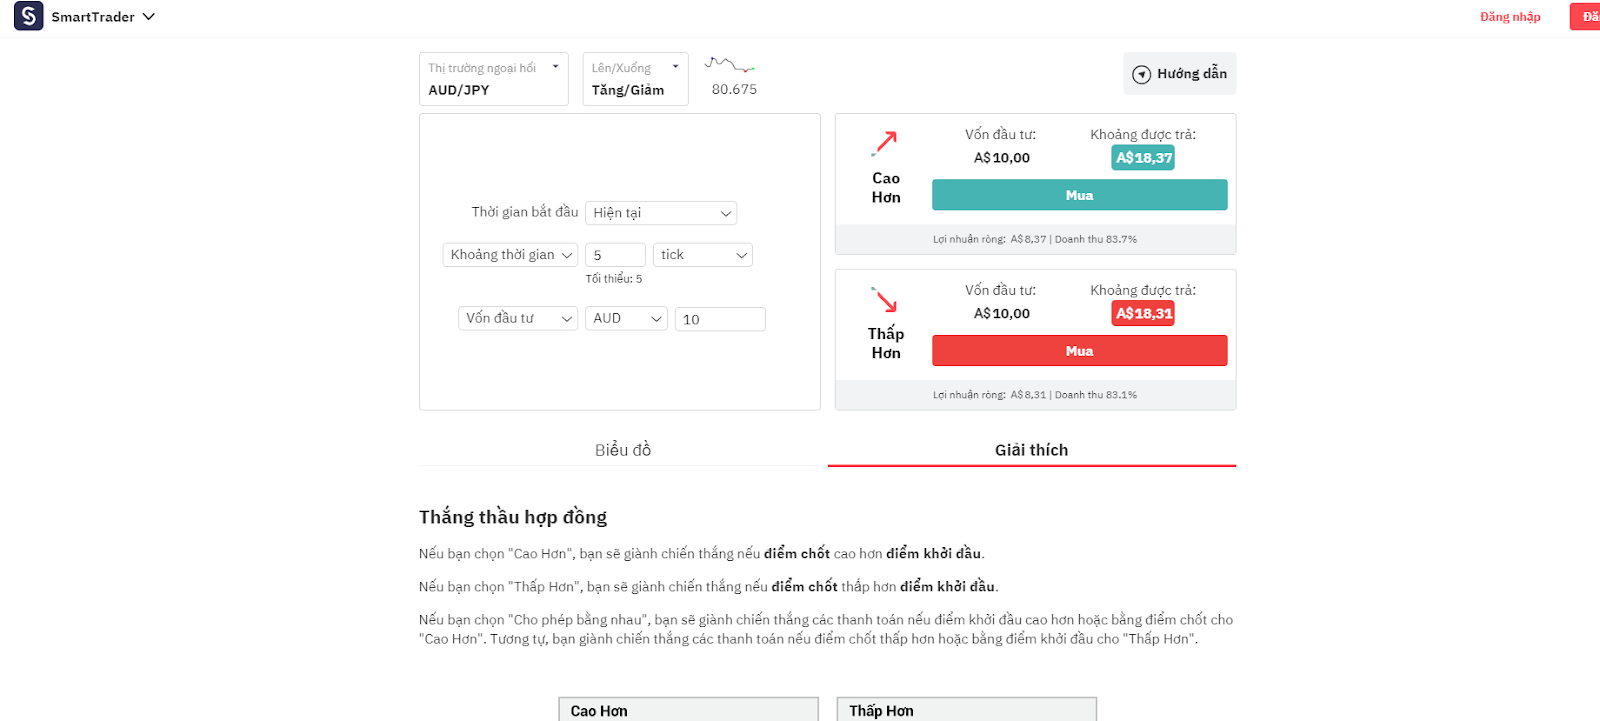Click the red A$18,31 payout badge
The image size is (1600, 721).
(x=1143, y=314)
